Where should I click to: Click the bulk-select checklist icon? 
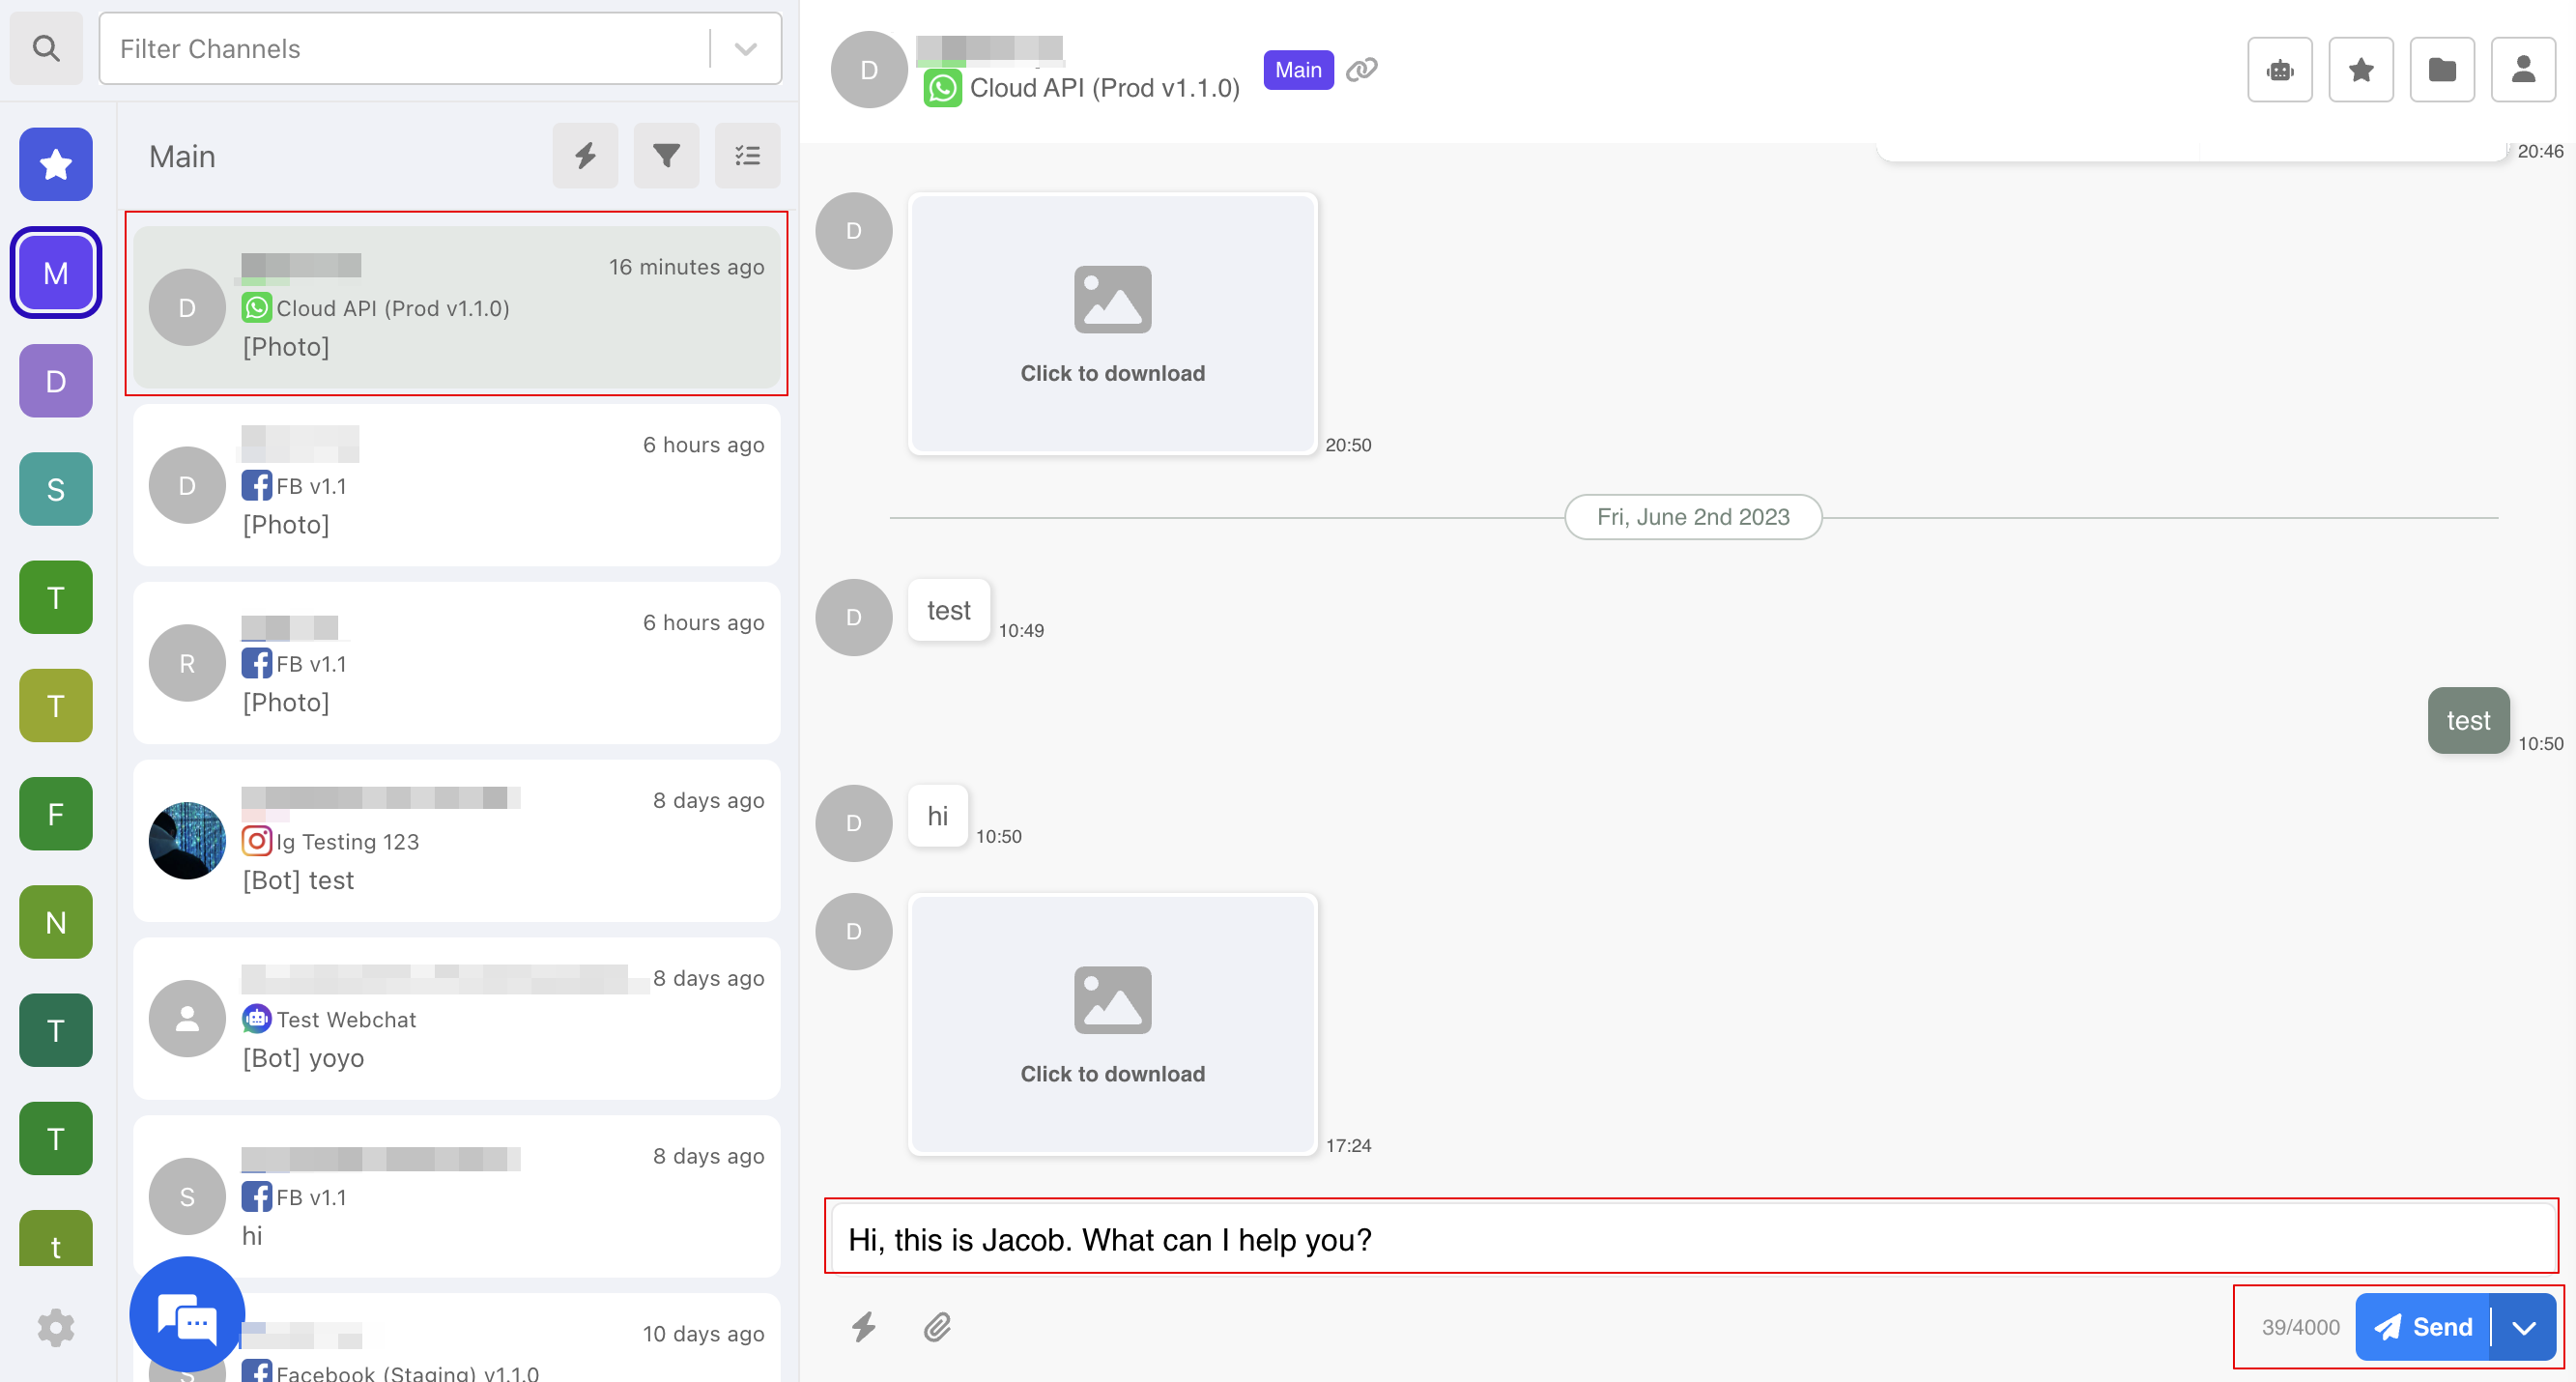click(746, 155)
